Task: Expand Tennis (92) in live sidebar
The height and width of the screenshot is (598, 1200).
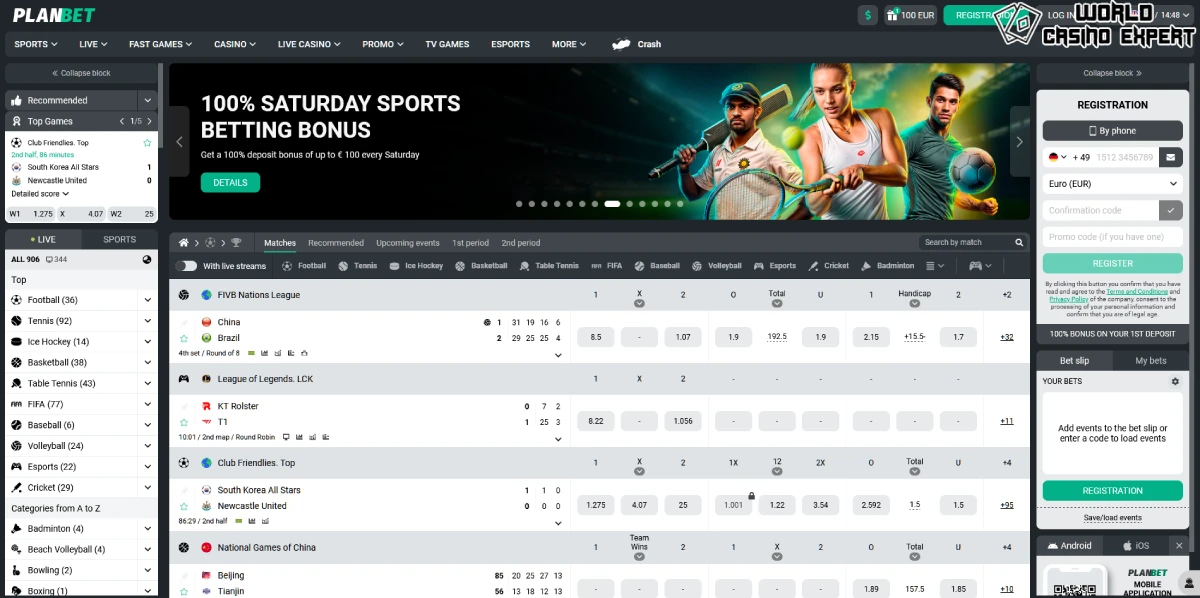Action: [x=147, y=321]
